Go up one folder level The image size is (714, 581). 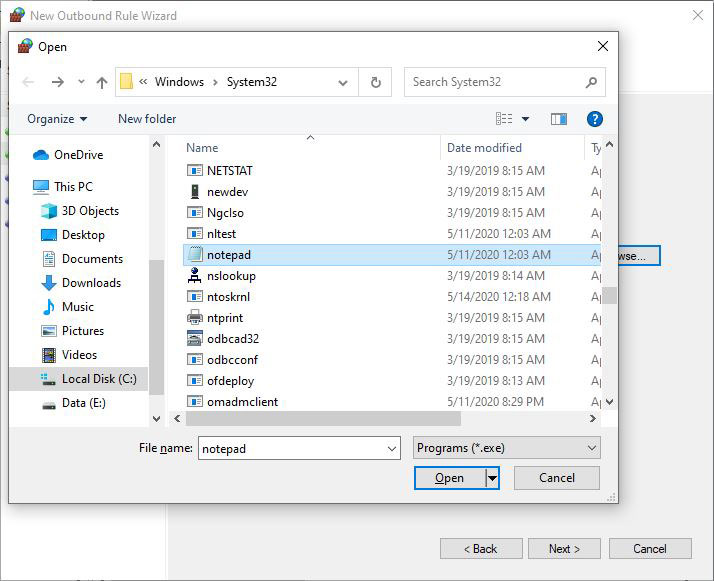click(102, 82)
